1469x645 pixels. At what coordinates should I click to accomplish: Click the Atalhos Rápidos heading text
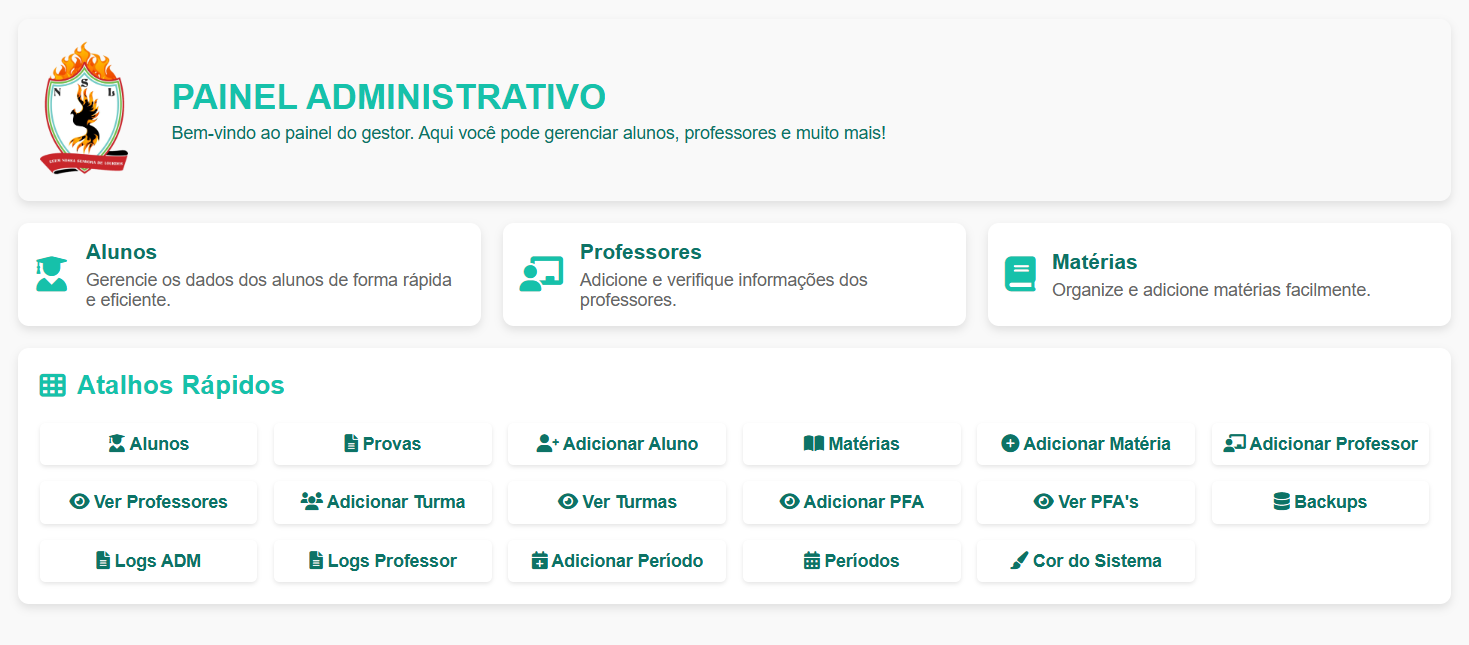coord(181,385)
